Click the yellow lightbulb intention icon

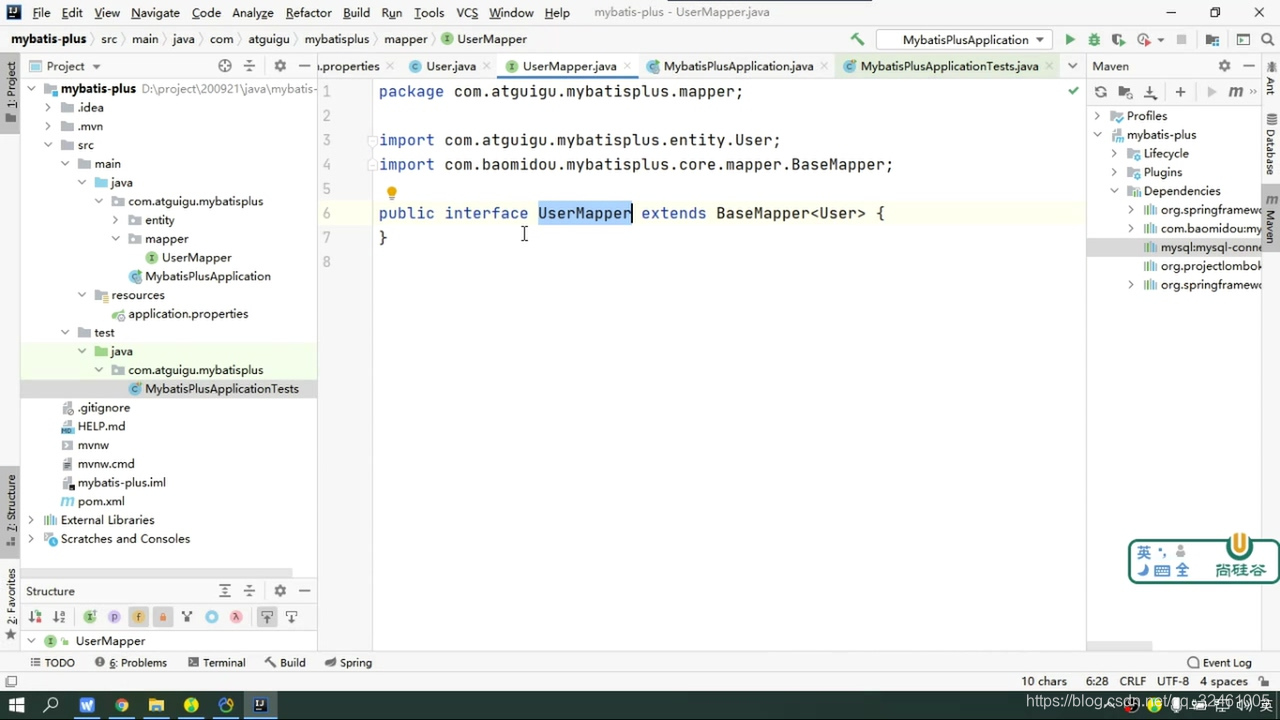(391, 194)
